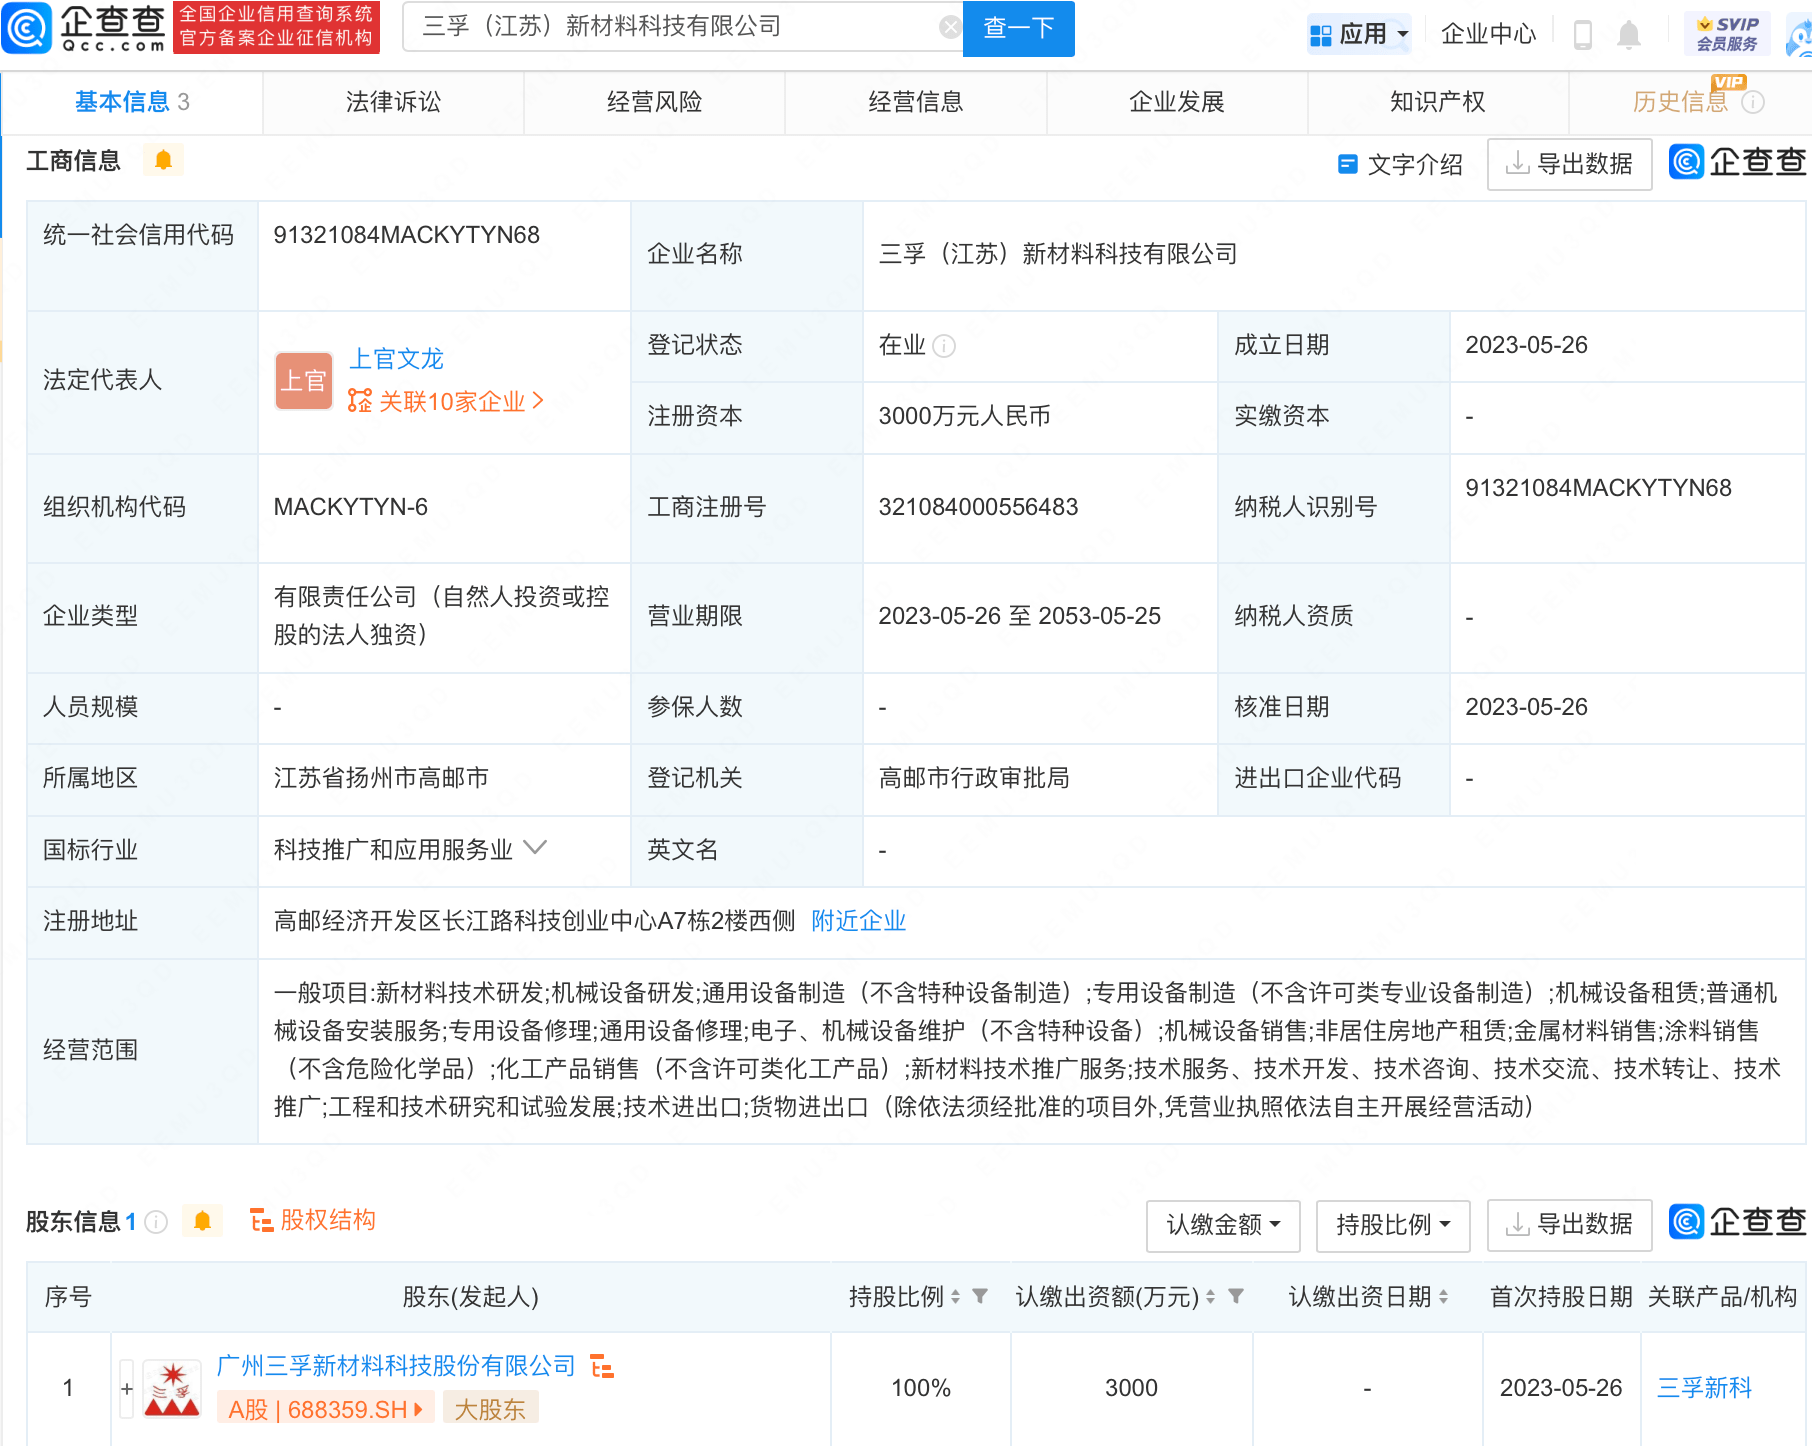
Task: Click the company name search field
Action: tap(680, 27)
